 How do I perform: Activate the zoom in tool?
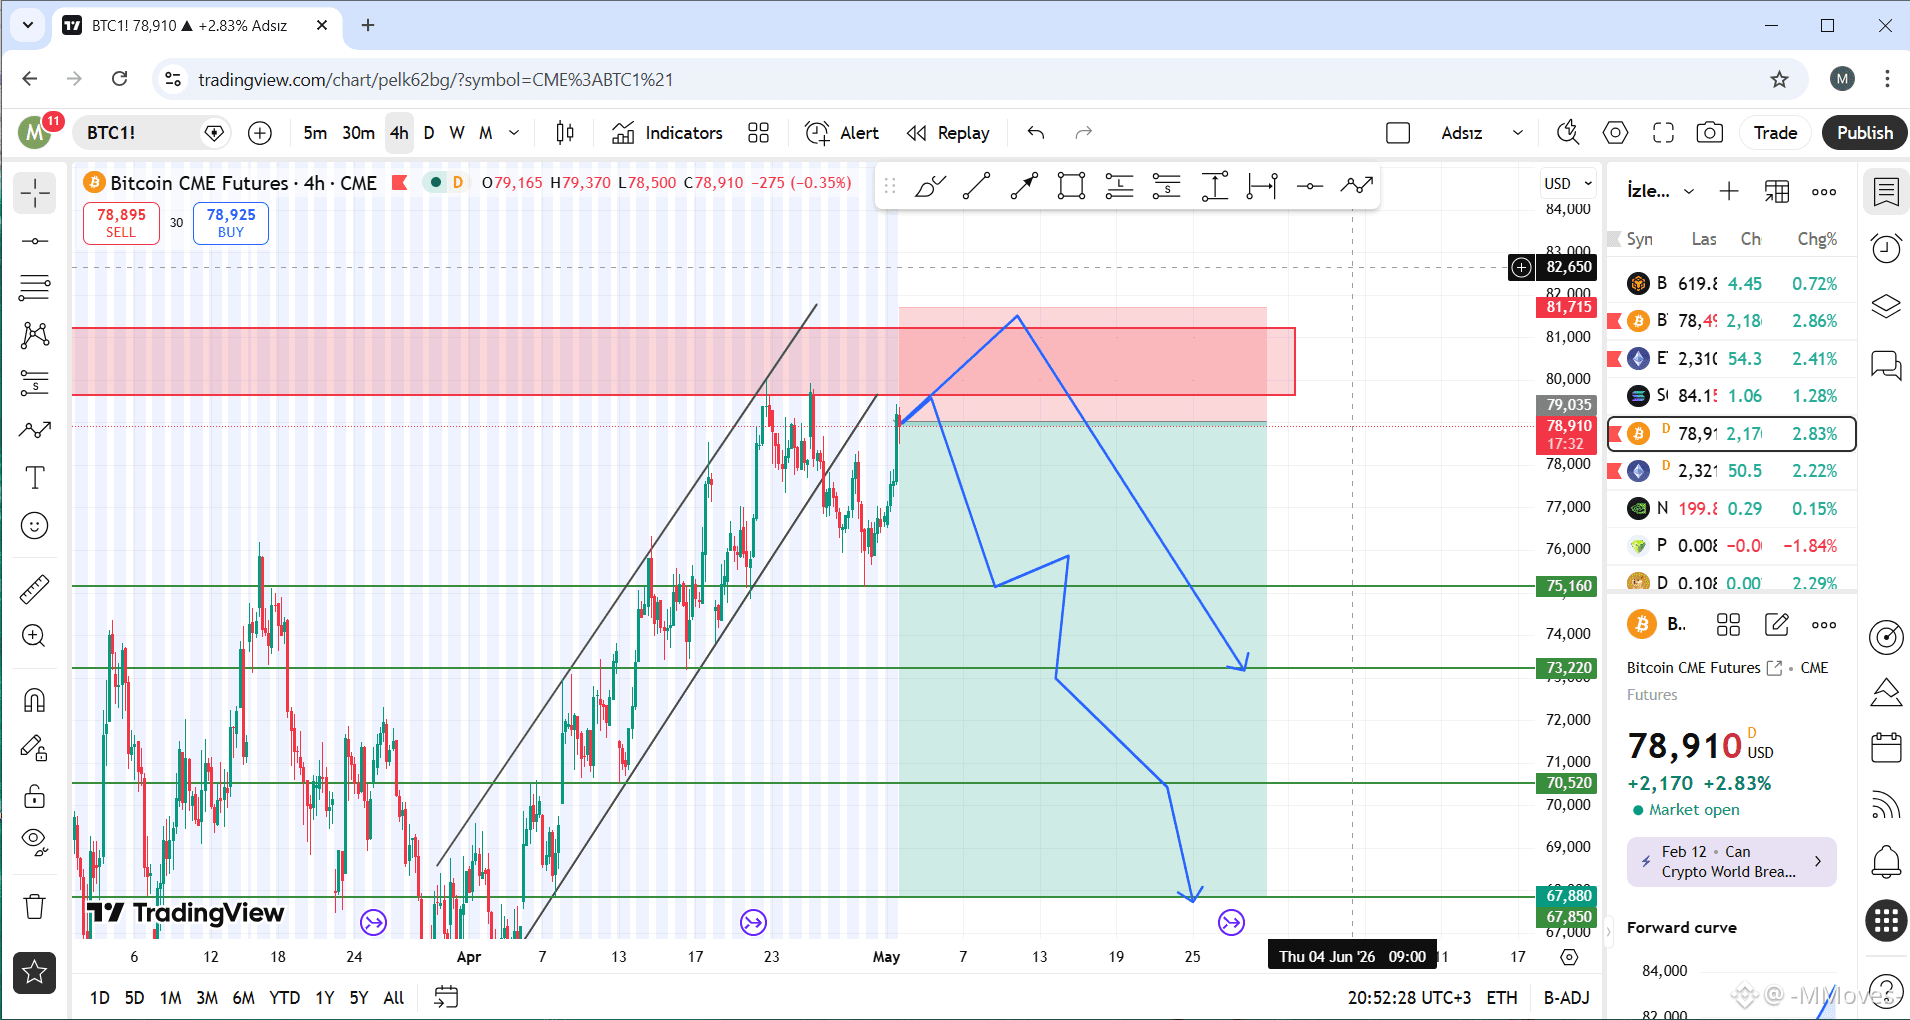35,636
